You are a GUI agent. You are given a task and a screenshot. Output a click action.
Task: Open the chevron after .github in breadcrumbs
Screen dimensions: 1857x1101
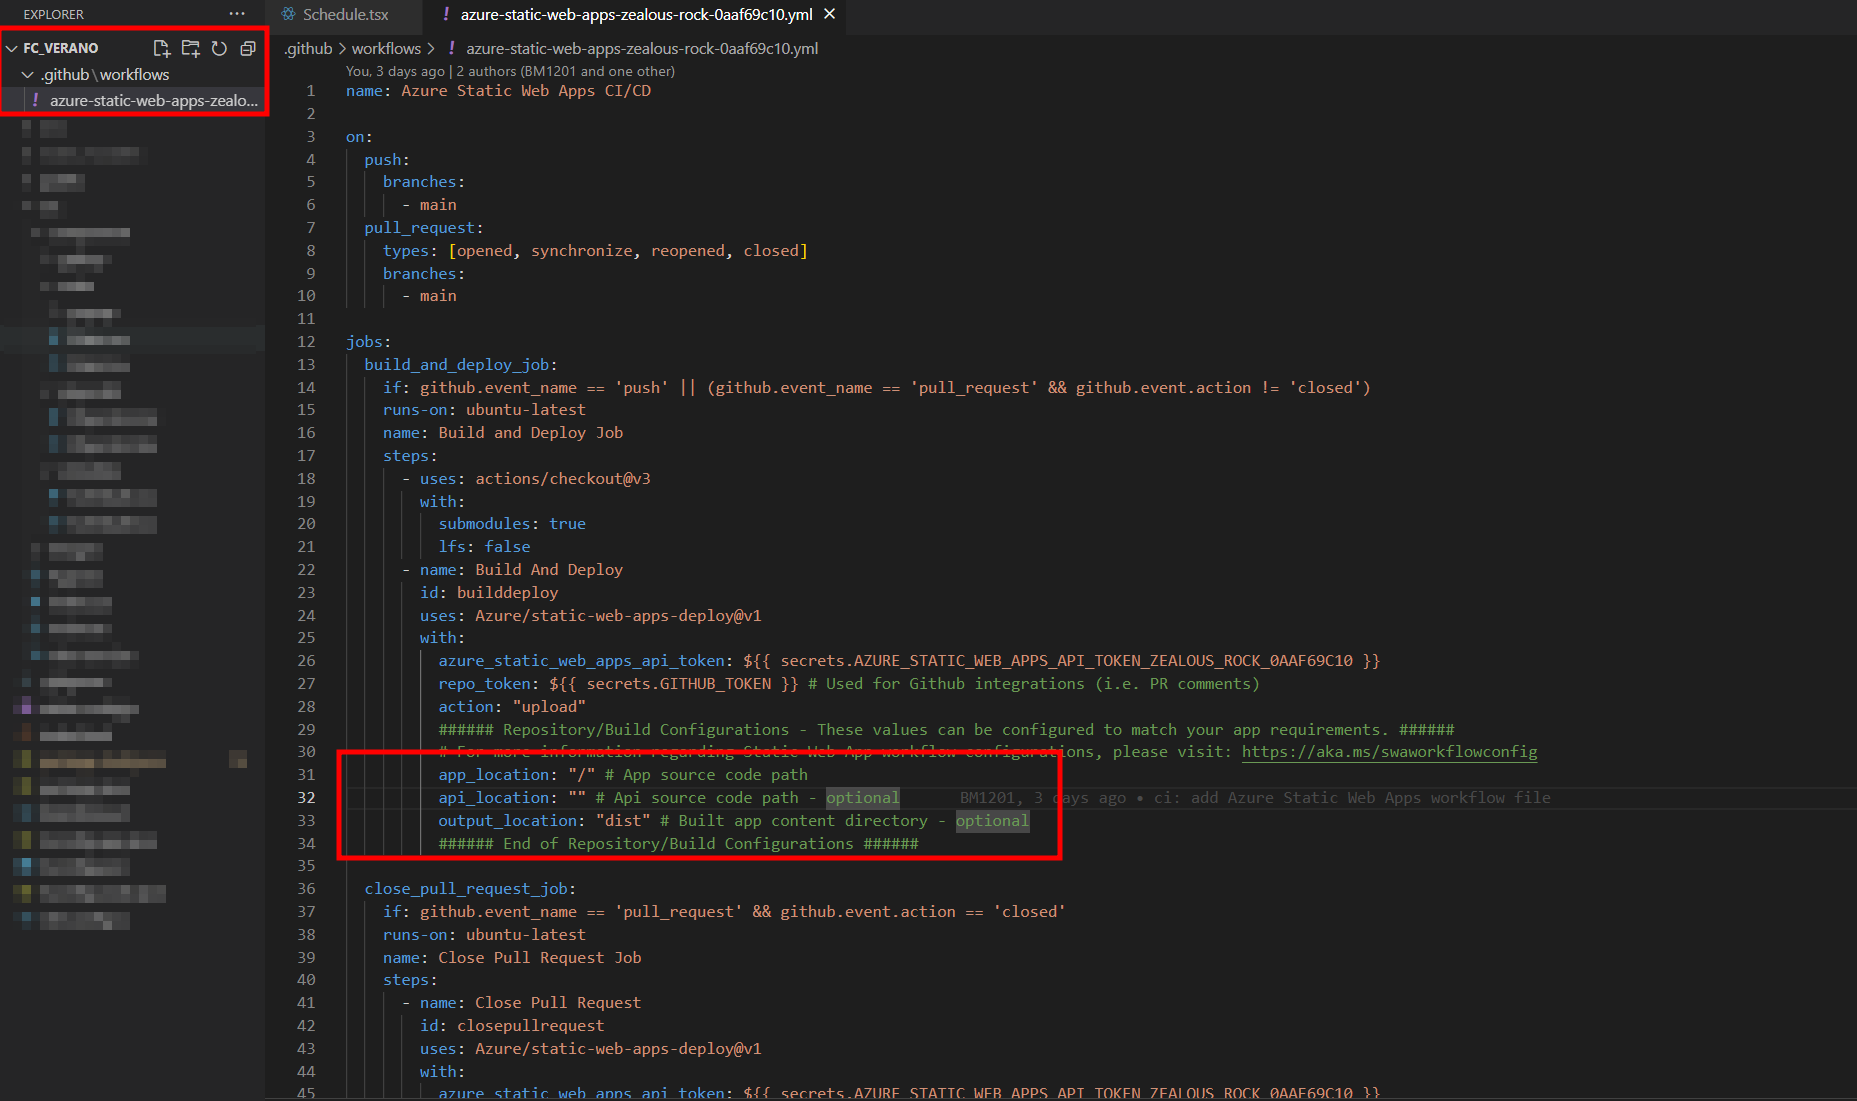point(342,48)
